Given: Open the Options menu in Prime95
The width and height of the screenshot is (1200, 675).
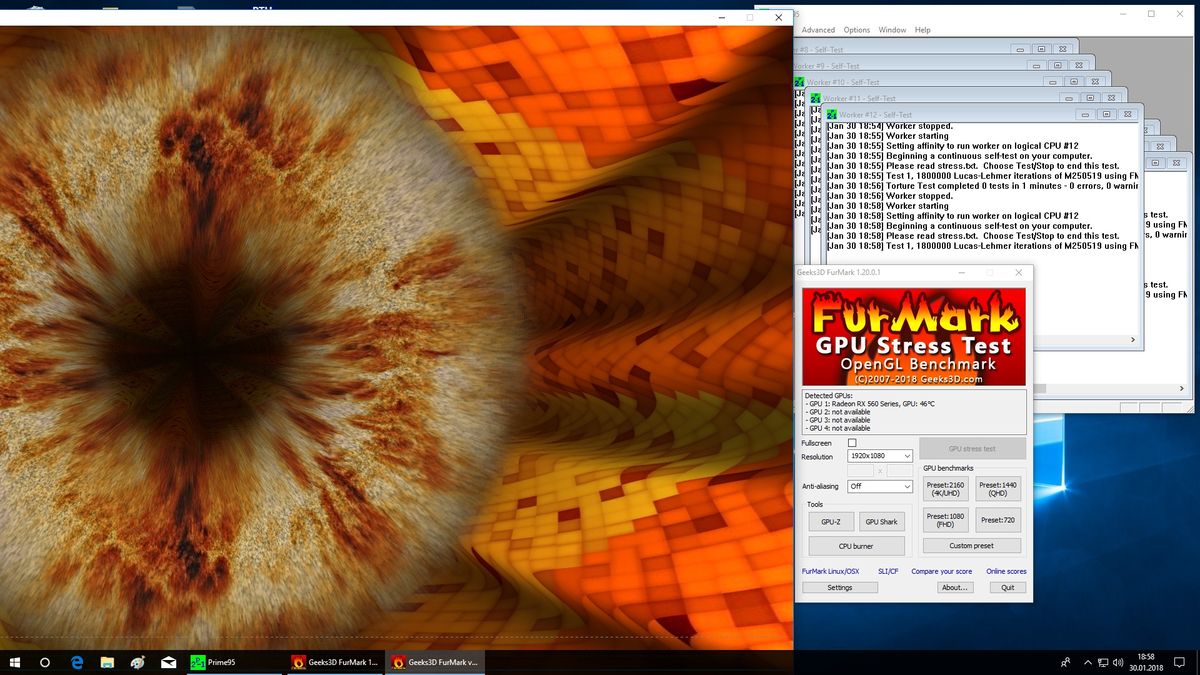Looking at the screenshot, I should [856, 30].
